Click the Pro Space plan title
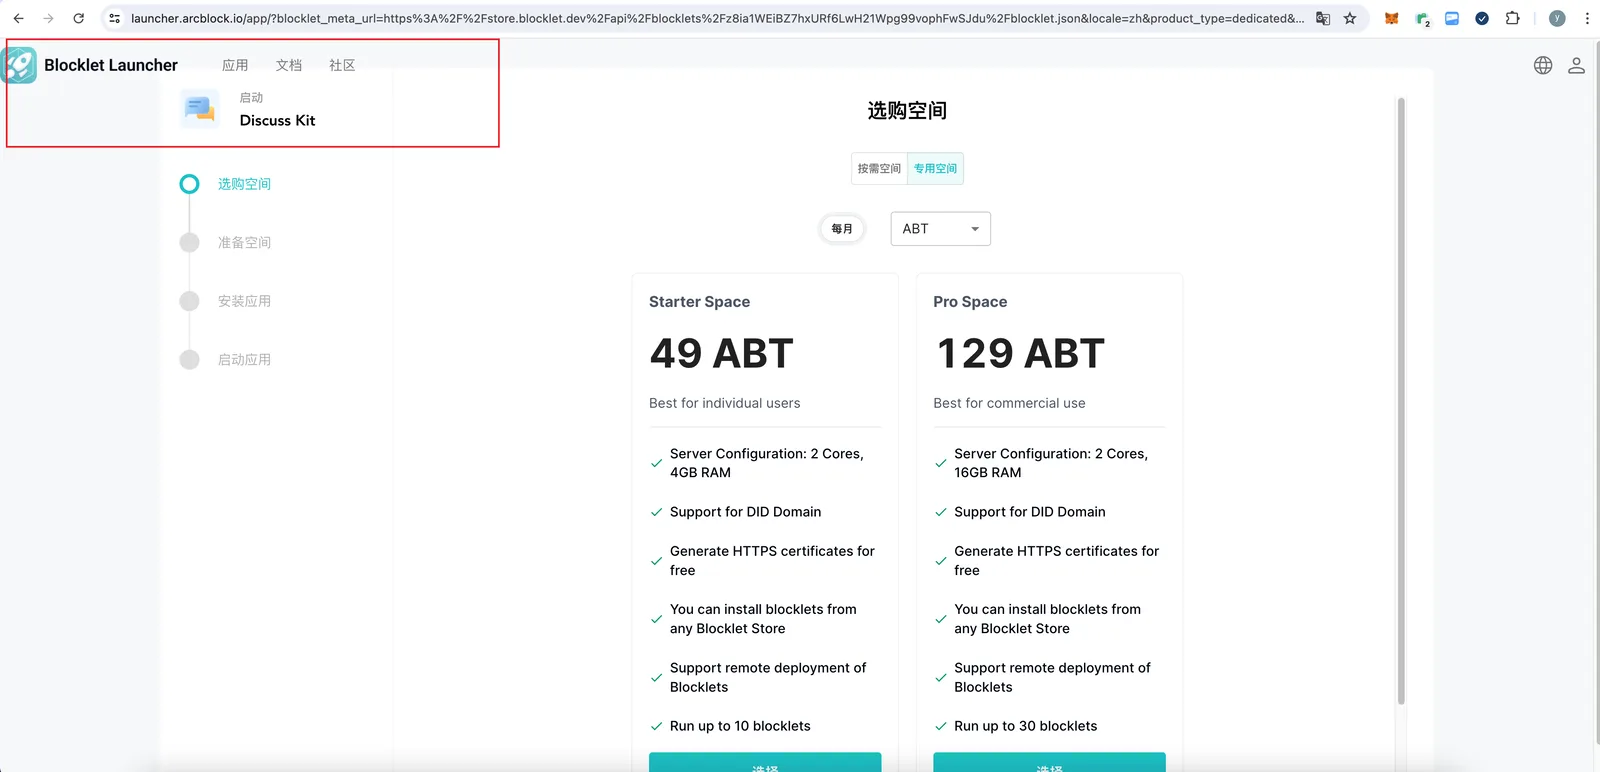 [x=970, y=302]
